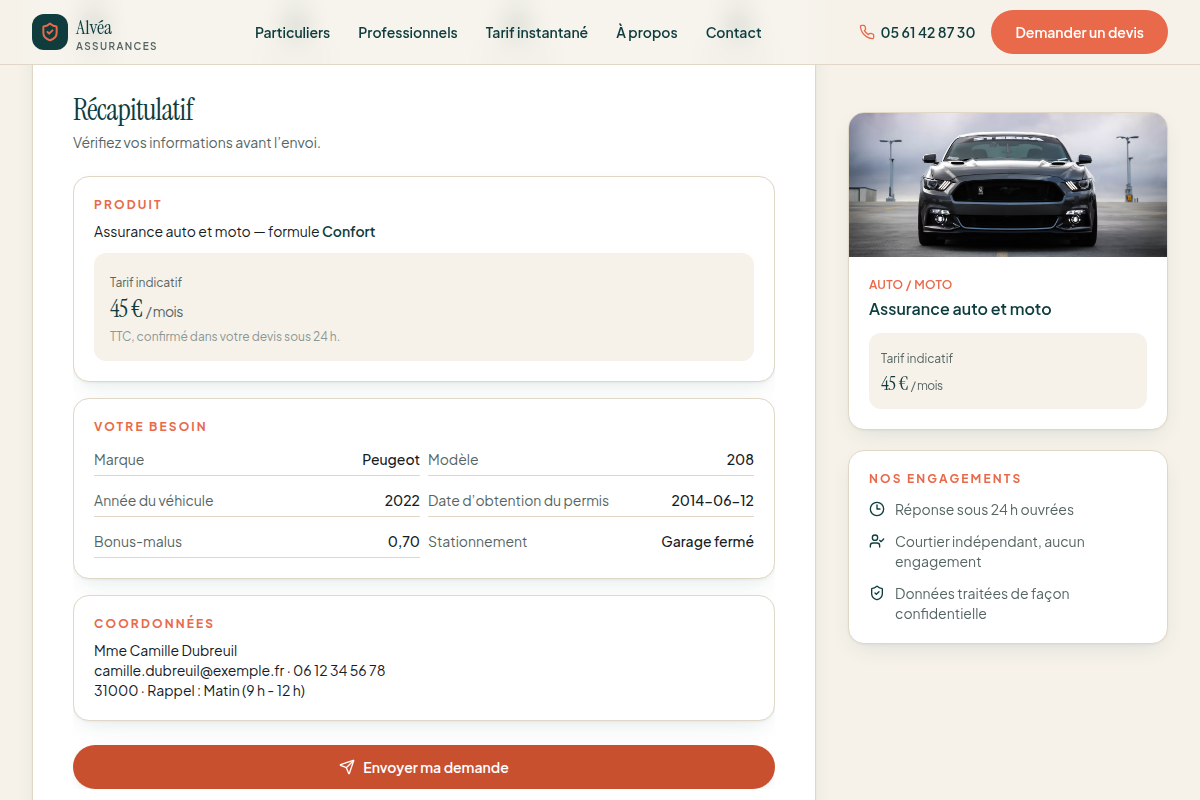Click the AUTO / MOTO category label
Image resolution: width=1200 pixels, height=800 pixels.
[911, 285]
